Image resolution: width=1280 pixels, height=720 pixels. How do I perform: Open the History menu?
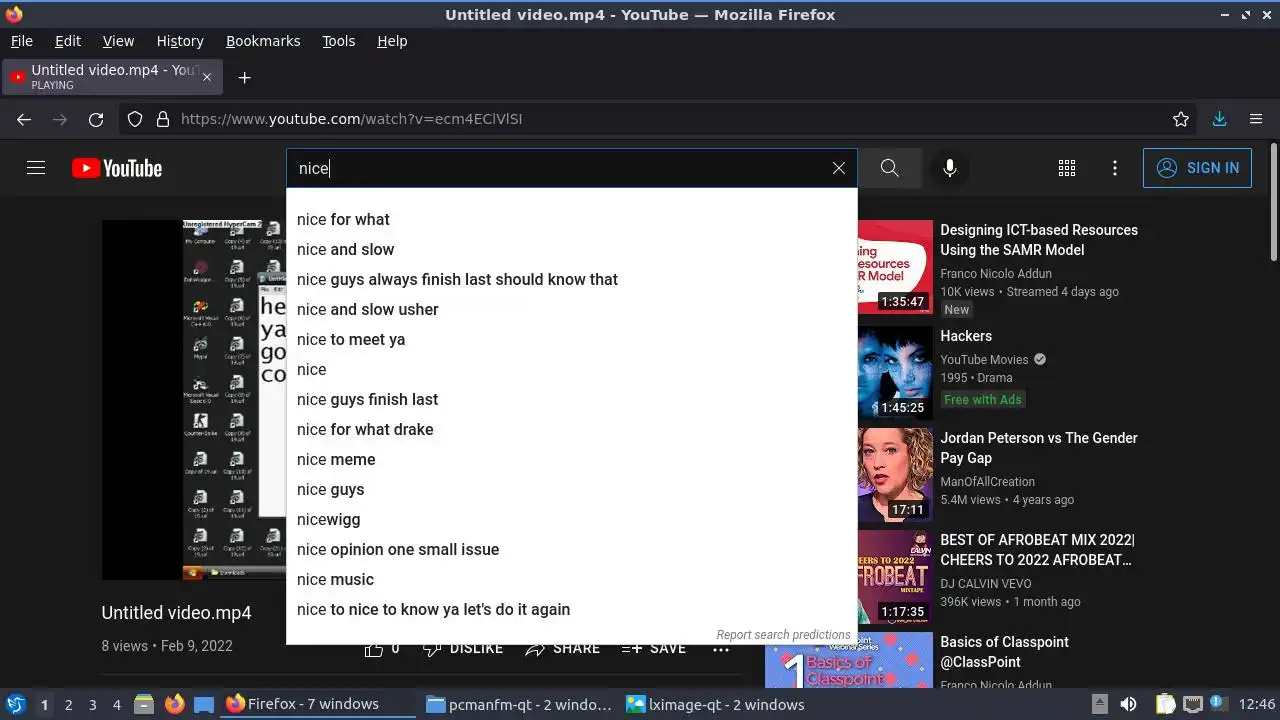(x=180, y=41)
